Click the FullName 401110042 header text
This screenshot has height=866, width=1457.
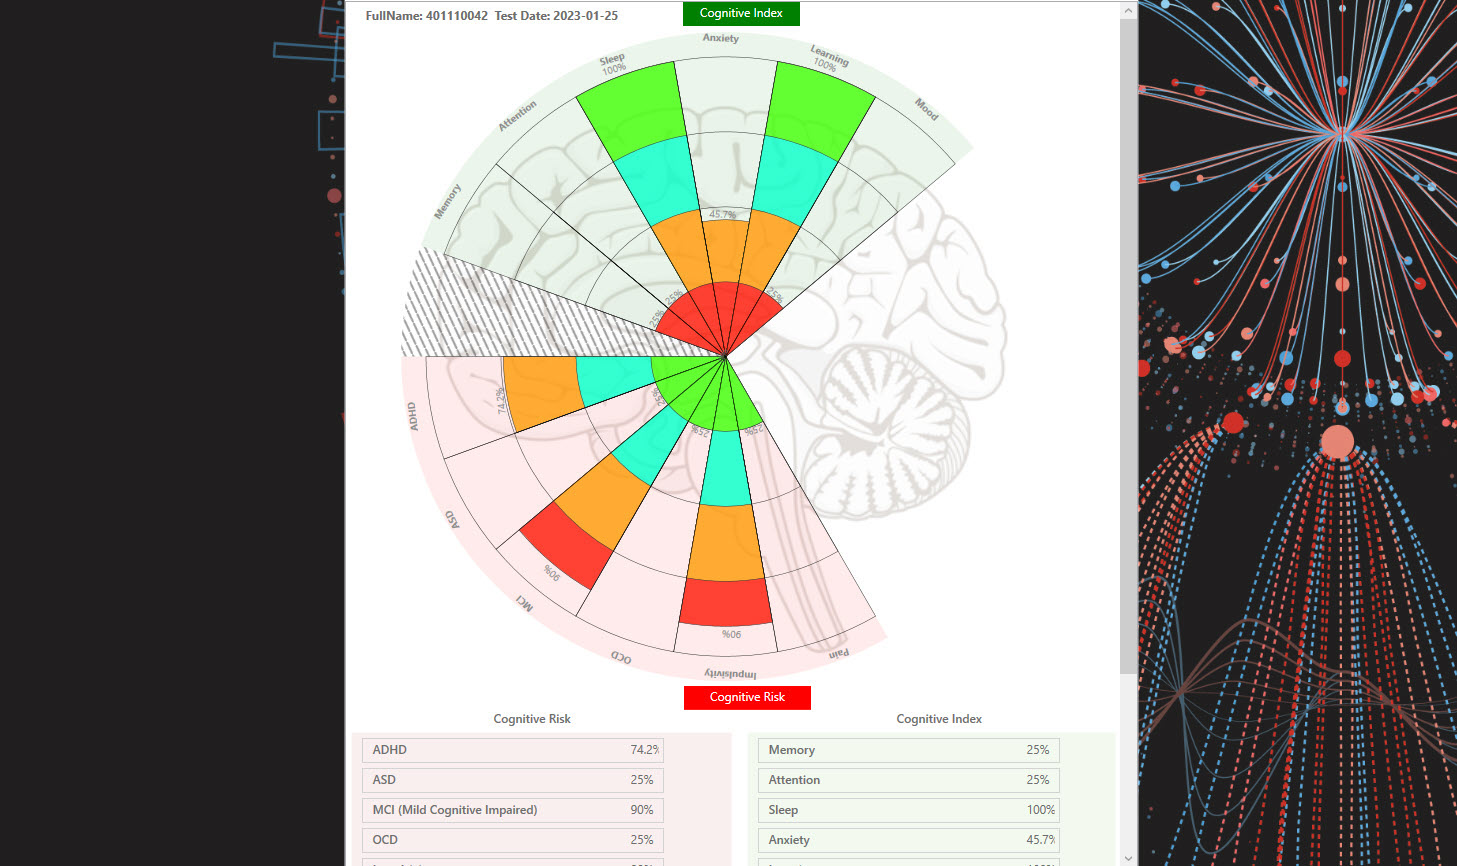pos(427,16)
